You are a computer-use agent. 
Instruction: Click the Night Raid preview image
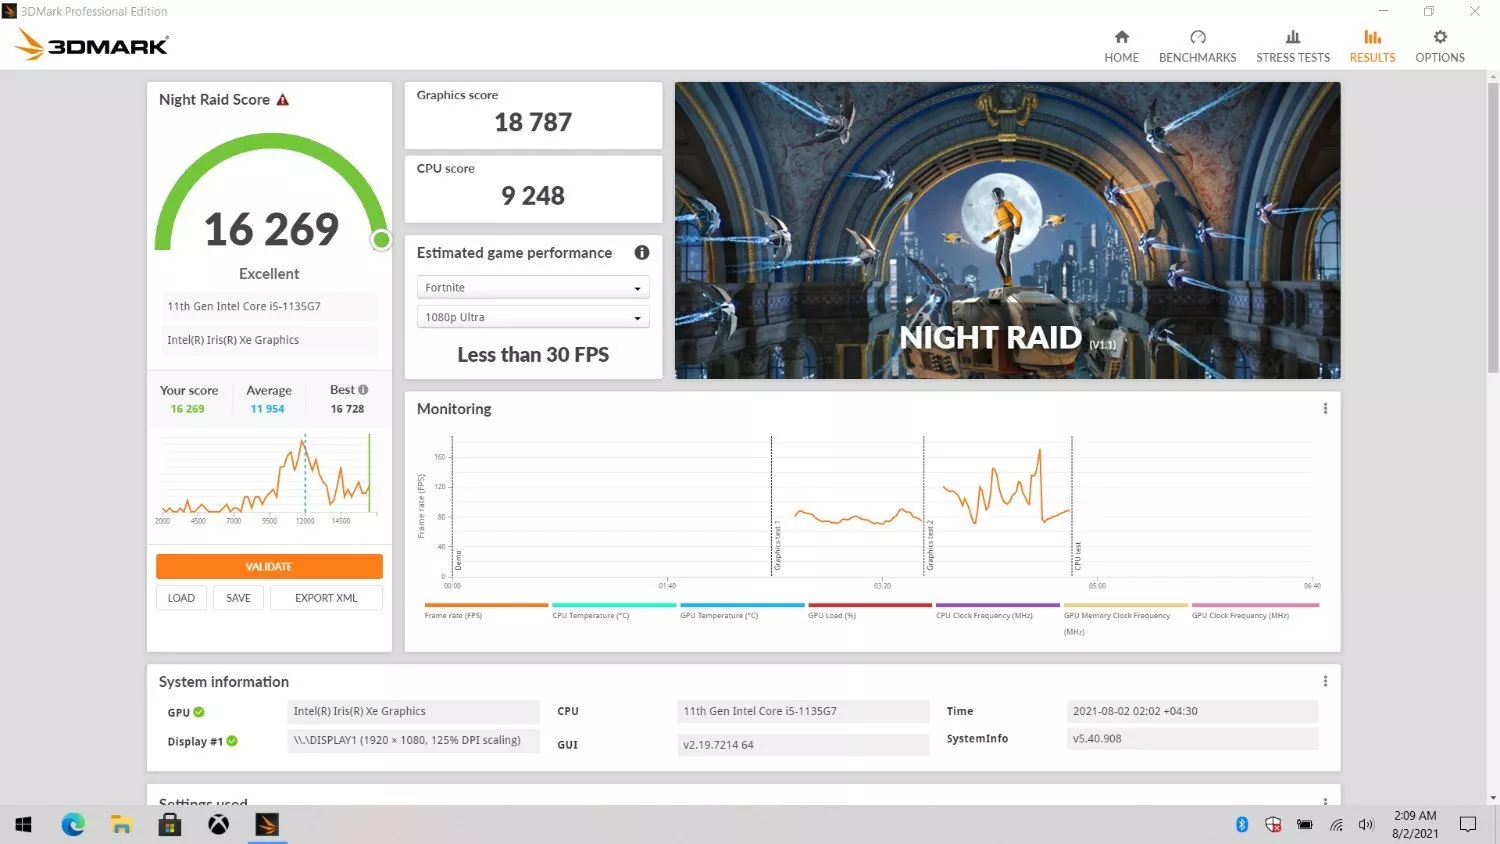click(1007, 230)
